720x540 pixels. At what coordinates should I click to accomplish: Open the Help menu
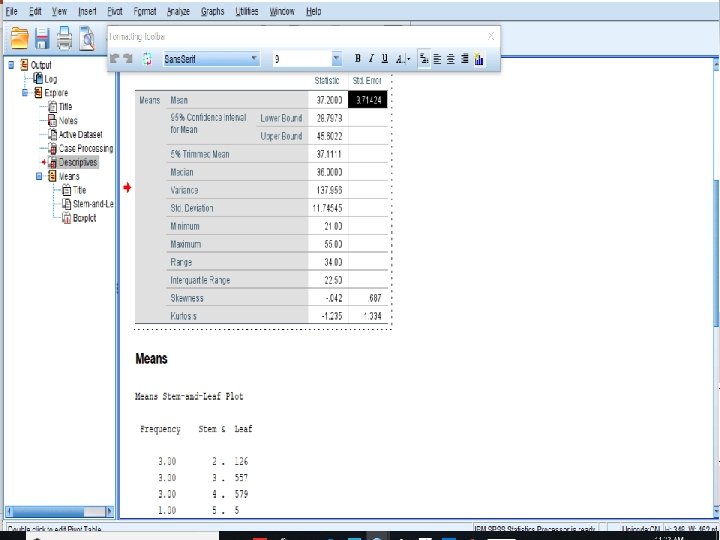pos(314,11)
